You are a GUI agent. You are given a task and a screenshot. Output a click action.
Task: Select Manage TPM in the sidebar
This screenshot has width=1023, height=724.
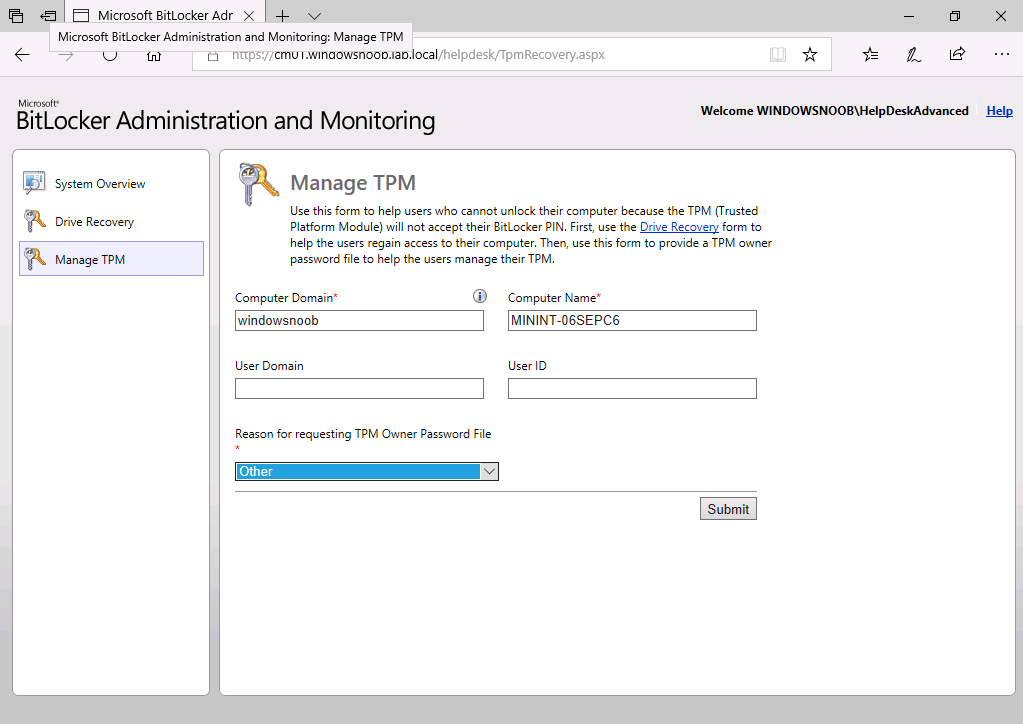pyautogui.click(x=112, y=259)
